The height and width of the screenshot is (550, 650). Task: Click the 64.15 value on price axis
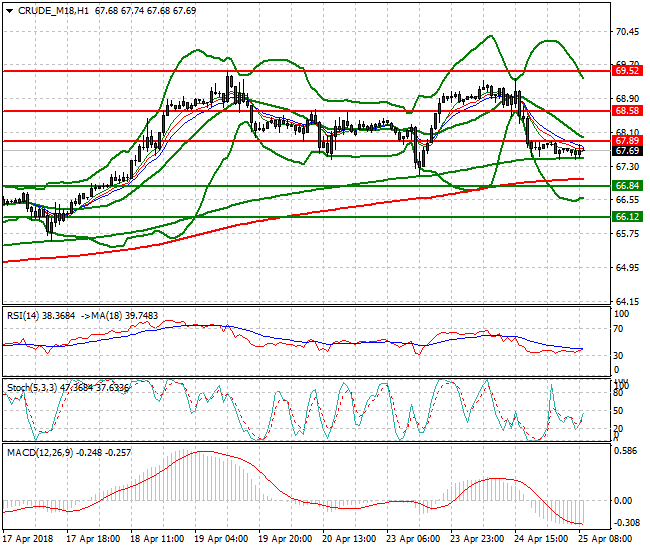[x=626, y=301]
